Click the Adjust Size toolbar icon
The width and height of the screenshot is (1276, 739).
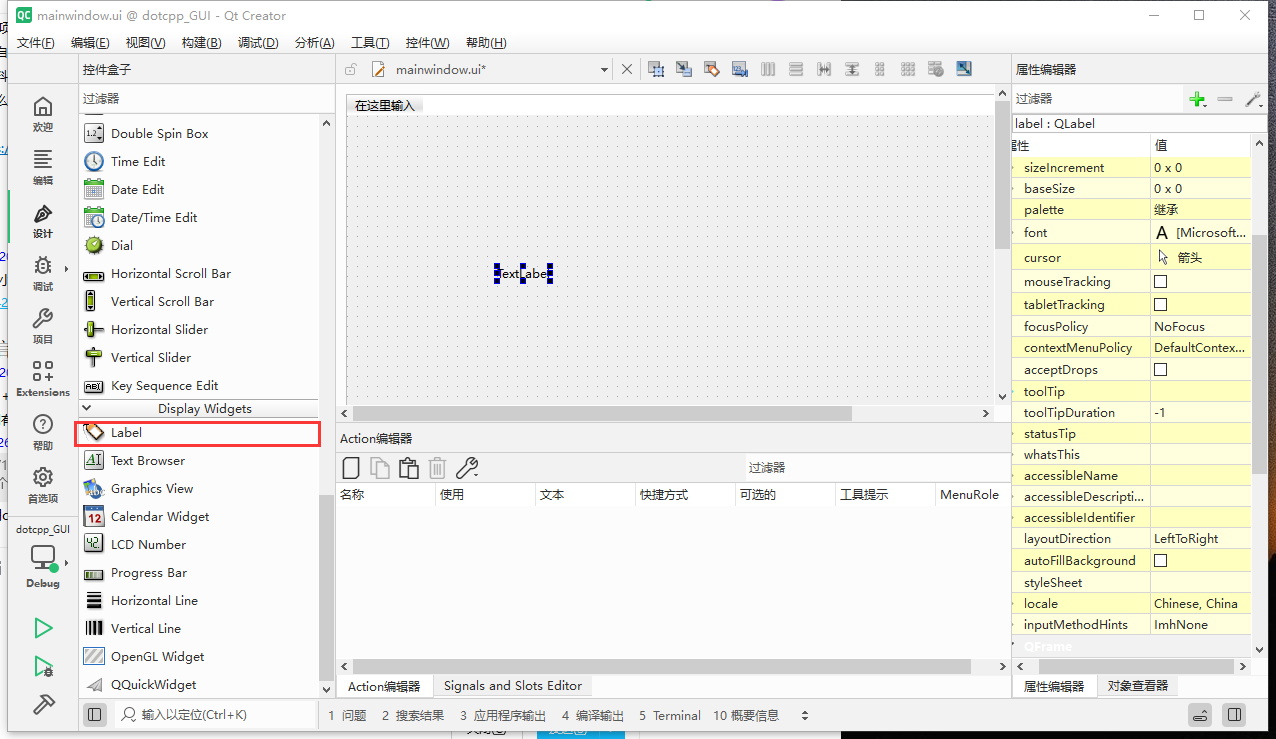click(964, 69)
